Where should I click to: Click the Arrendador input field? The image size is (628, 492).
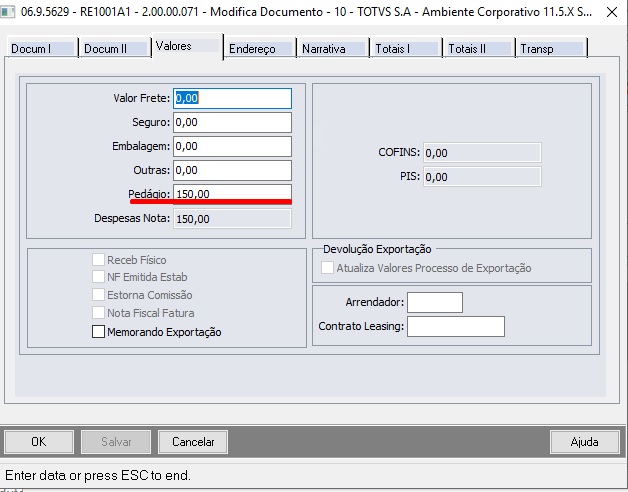pyautogui.click(x=435, y=302)
